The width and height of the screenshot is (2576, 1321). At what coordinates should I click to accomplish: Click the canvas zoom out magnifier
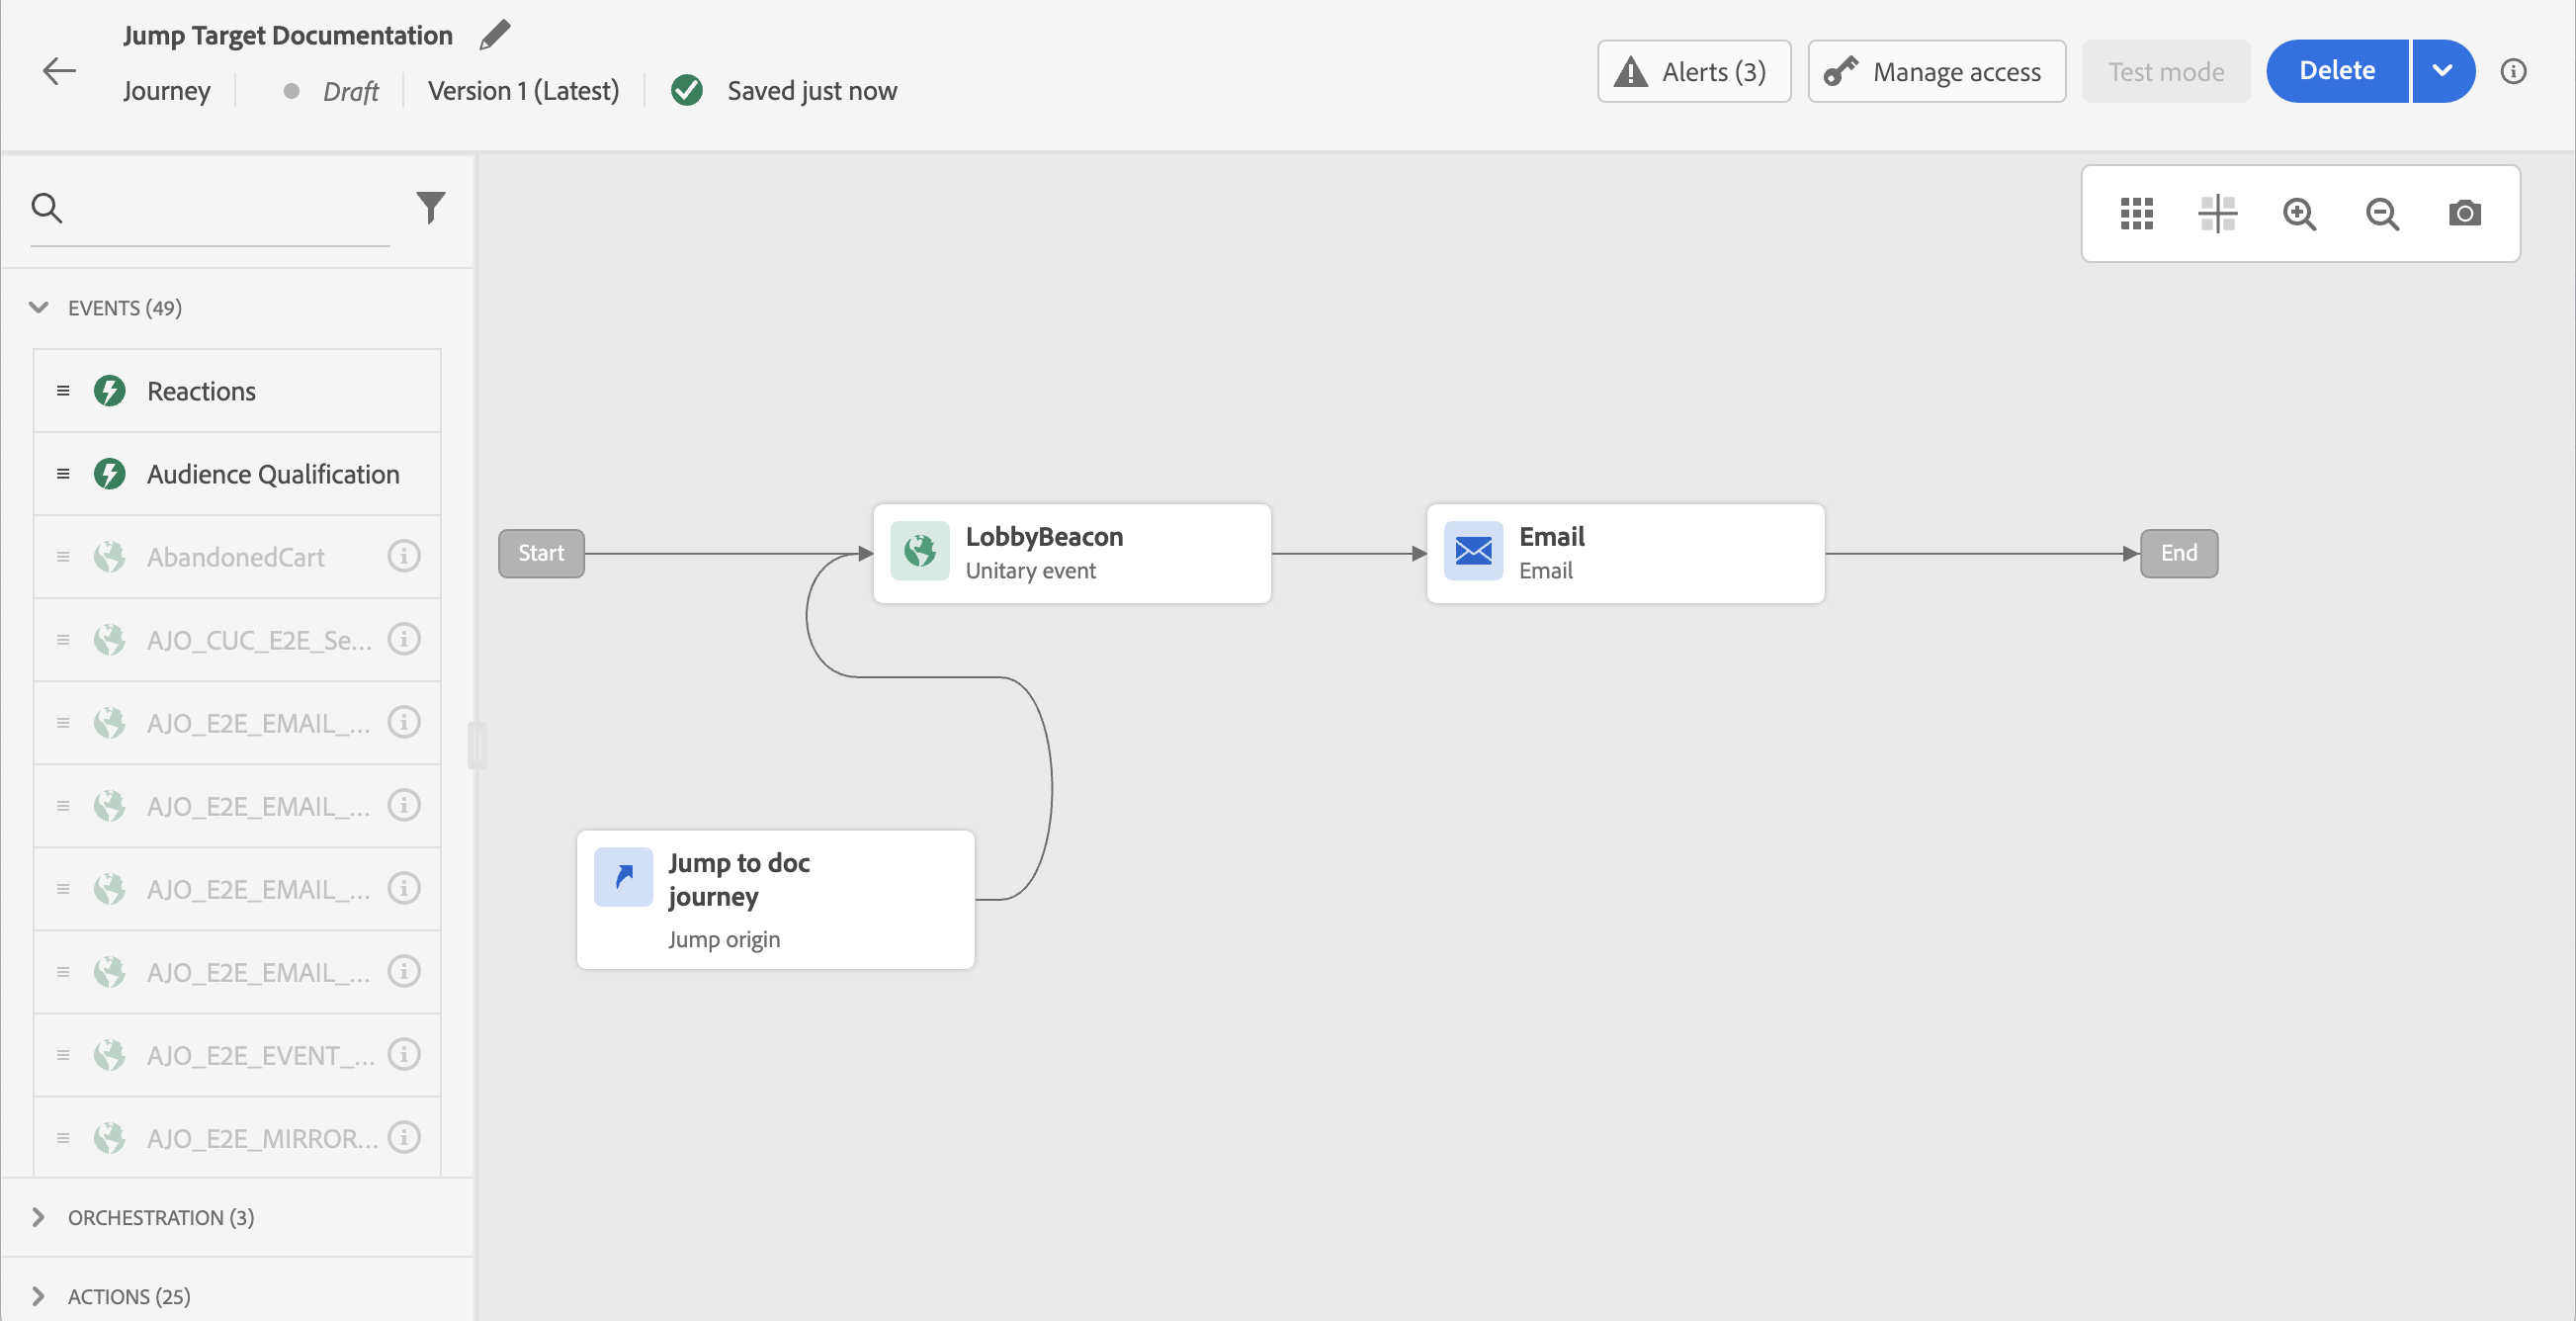[x=2382, y=213]
